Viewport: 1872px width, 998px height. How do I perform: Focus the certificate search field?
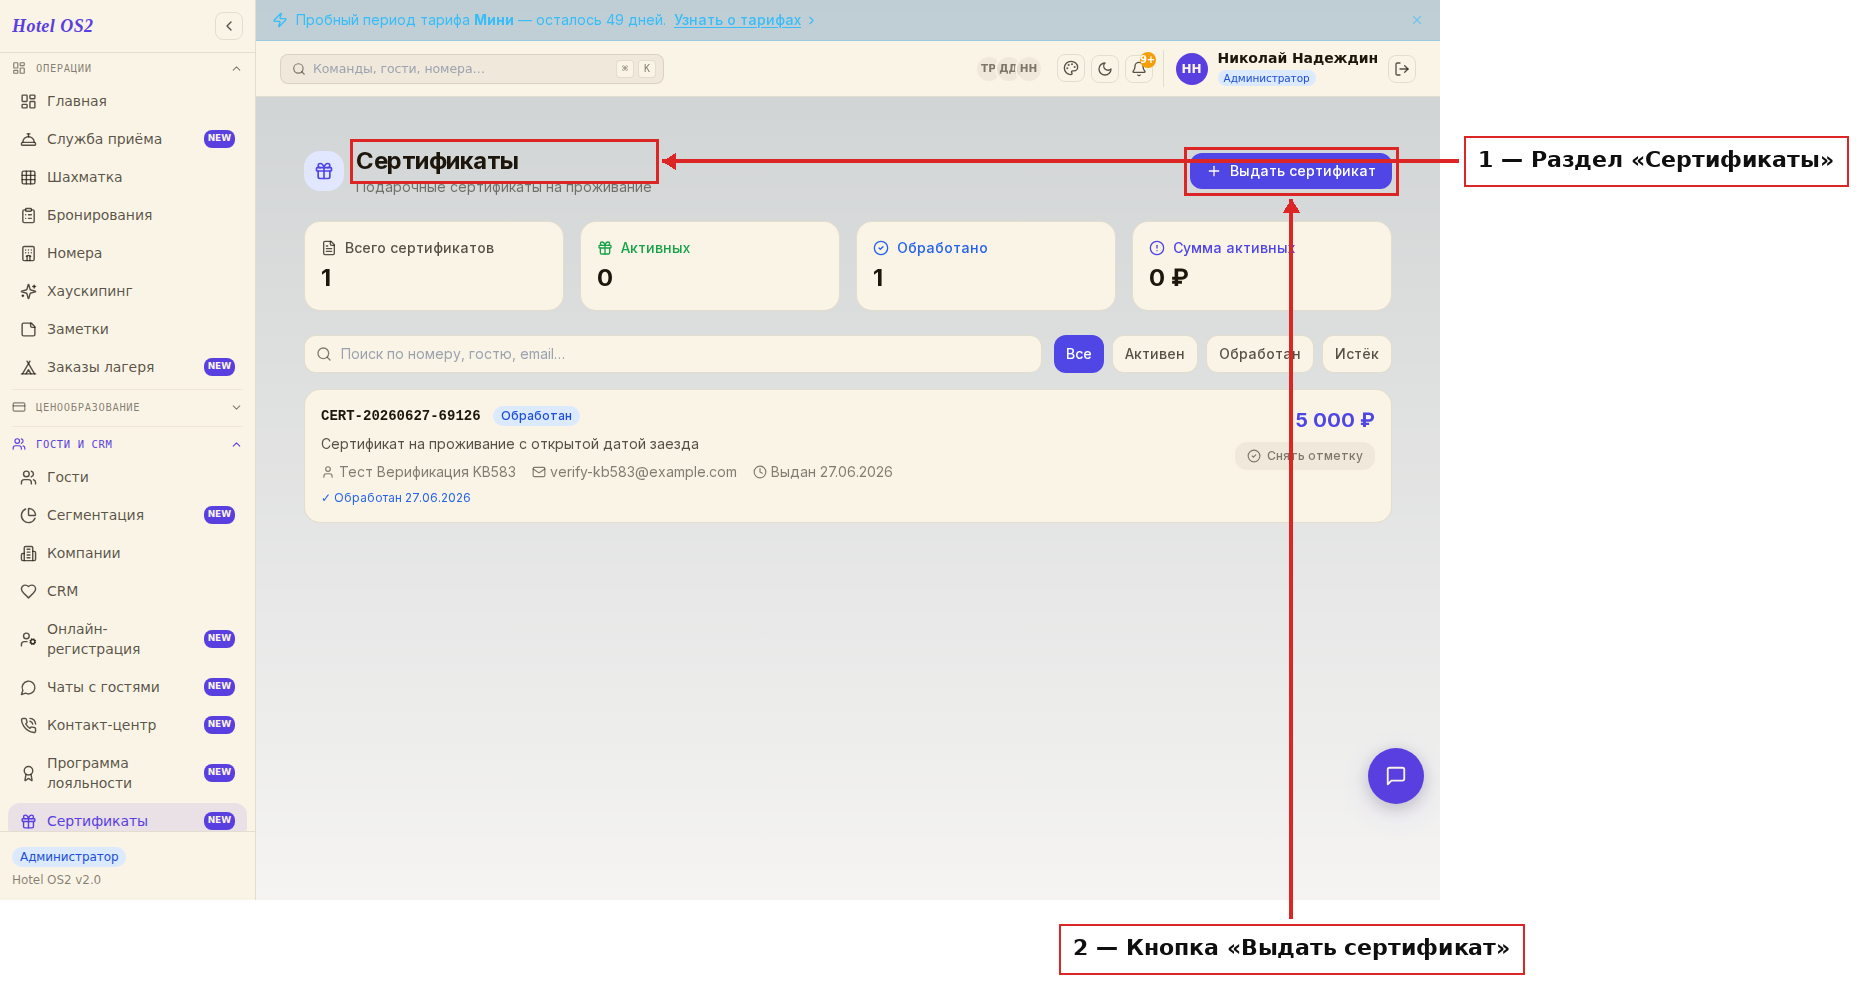[x=673, y=354]
